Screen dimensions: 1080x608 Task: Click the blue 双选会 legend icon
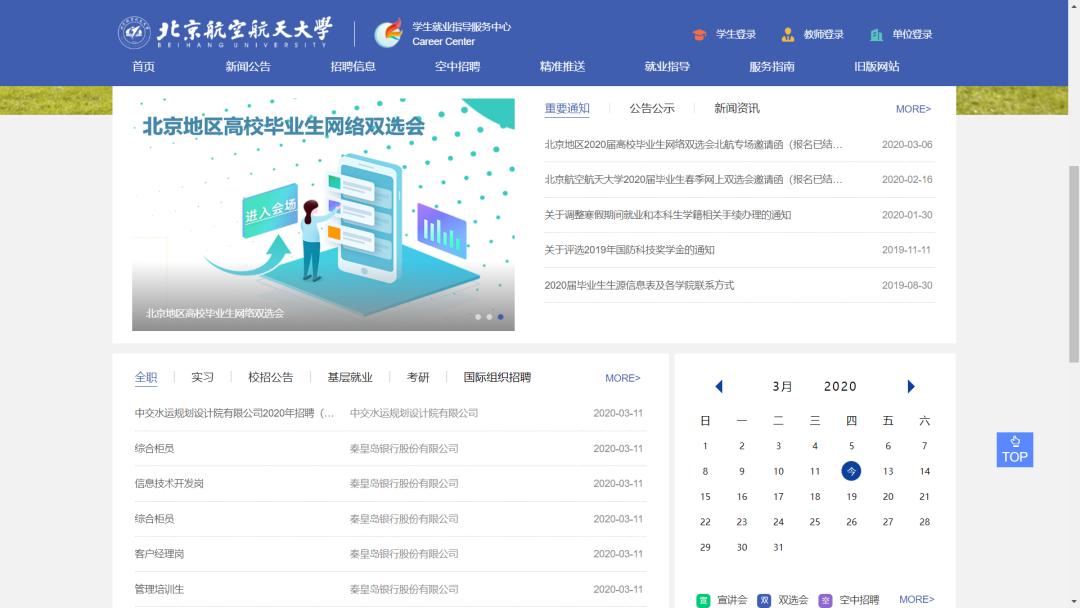pos(764,598)
